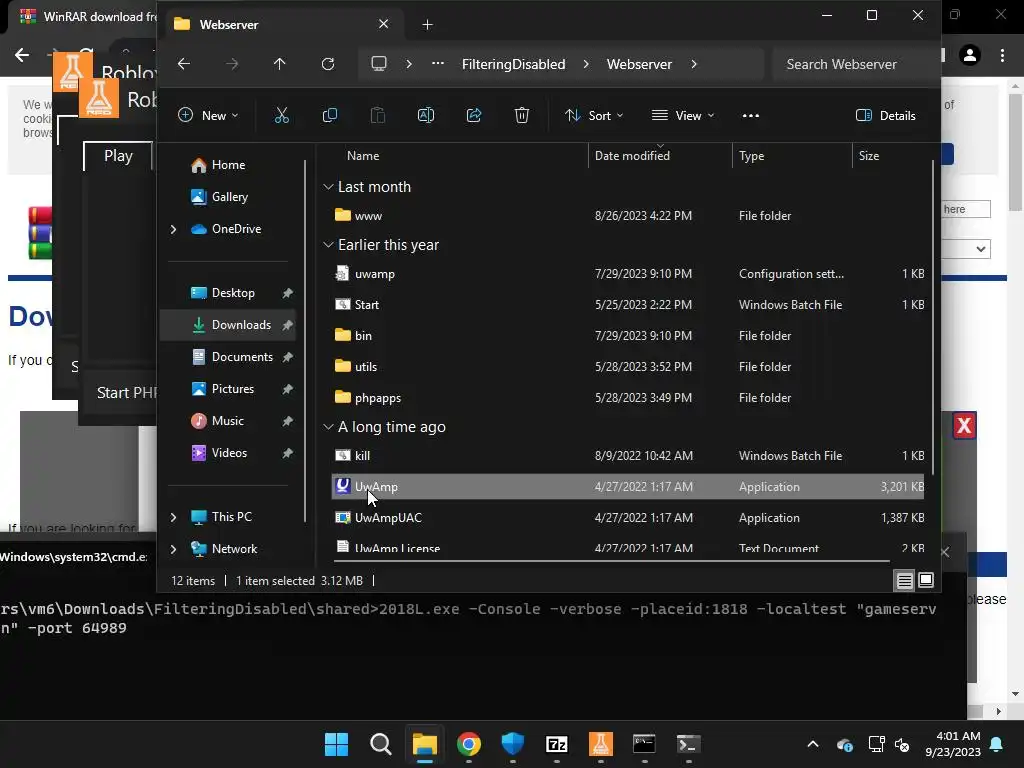Select the phpapps folder

[628, 398]
